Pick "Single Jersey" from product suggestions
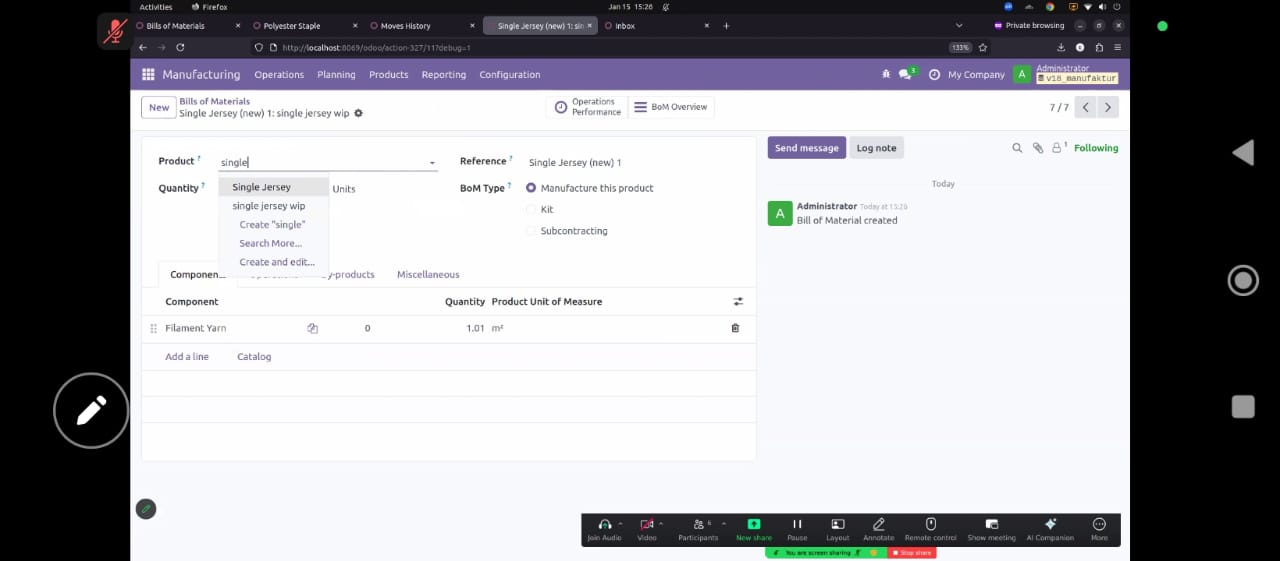The width and height of the screenshot is (1280, 561). coord(262,187)
